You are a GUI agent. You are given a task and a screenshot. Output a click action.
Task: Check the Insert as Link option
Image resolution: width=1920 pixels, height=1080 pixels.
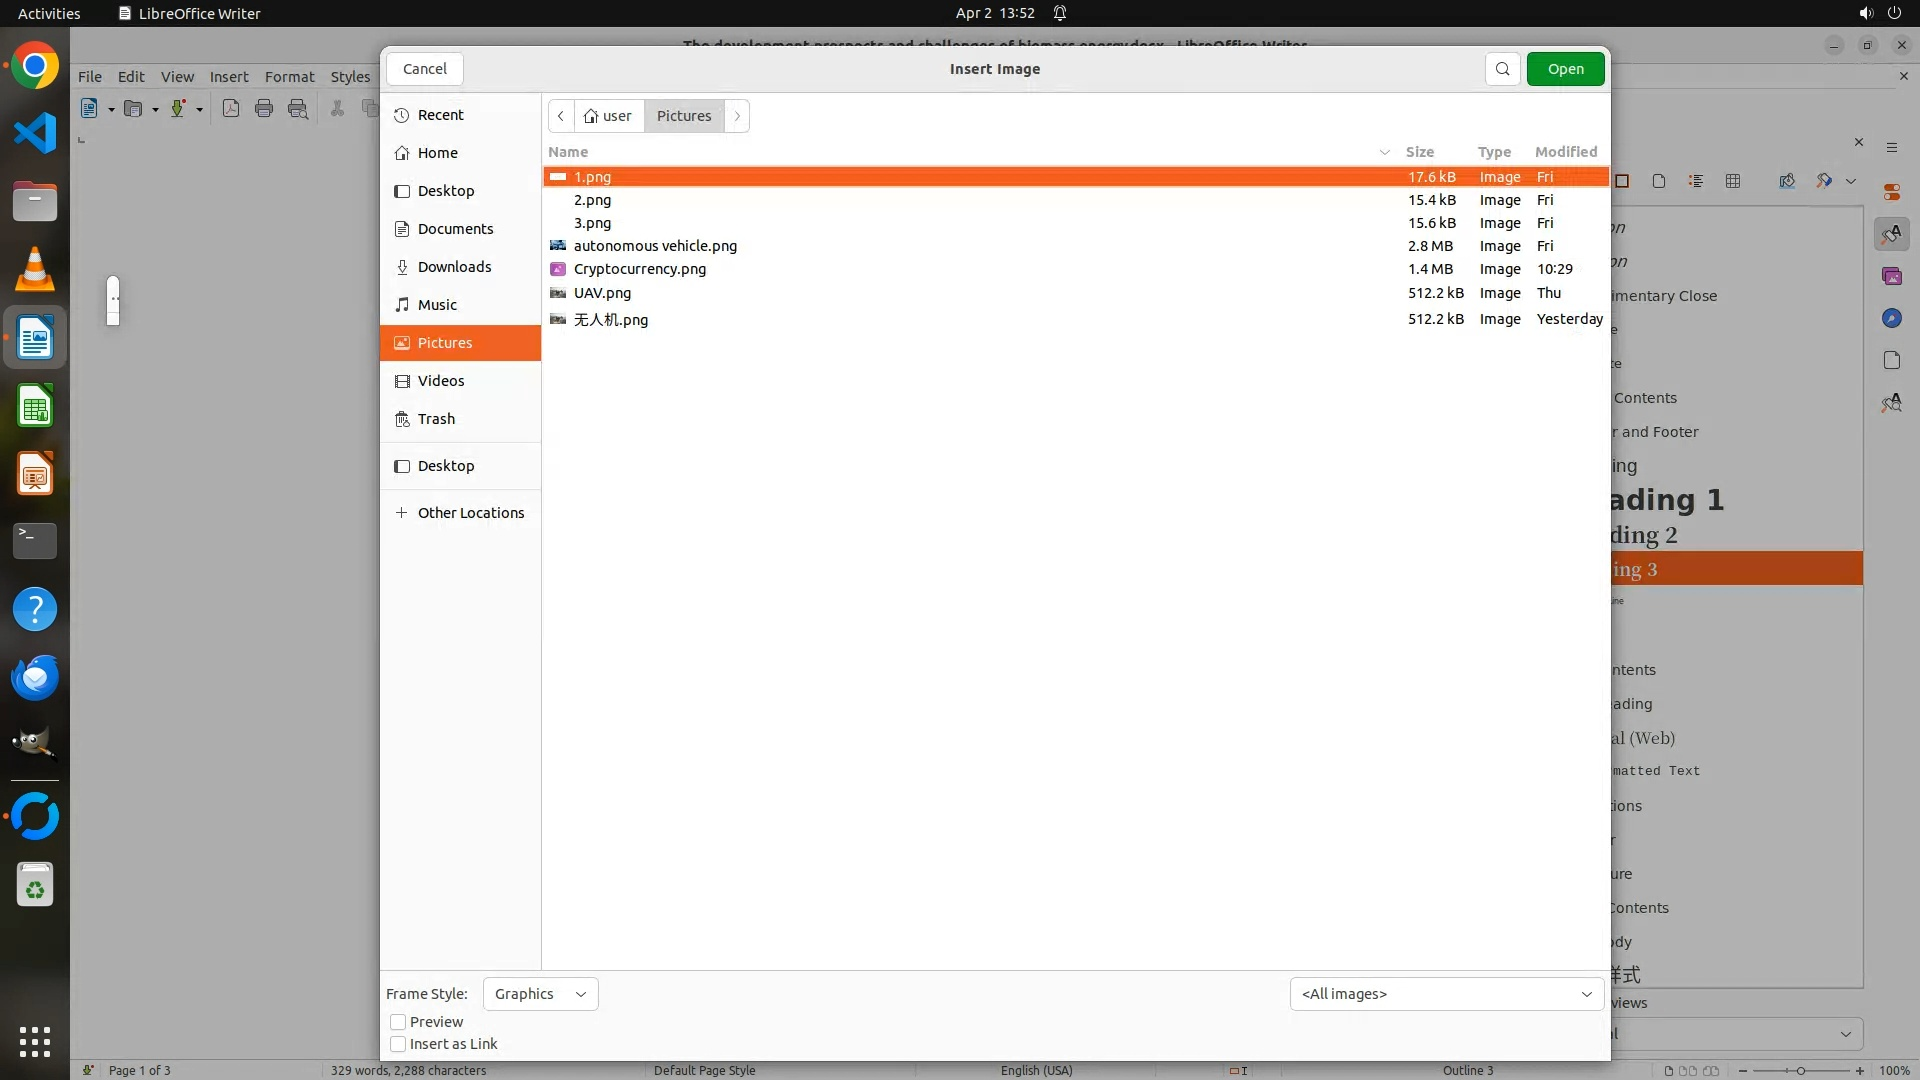click(398, 1044)
